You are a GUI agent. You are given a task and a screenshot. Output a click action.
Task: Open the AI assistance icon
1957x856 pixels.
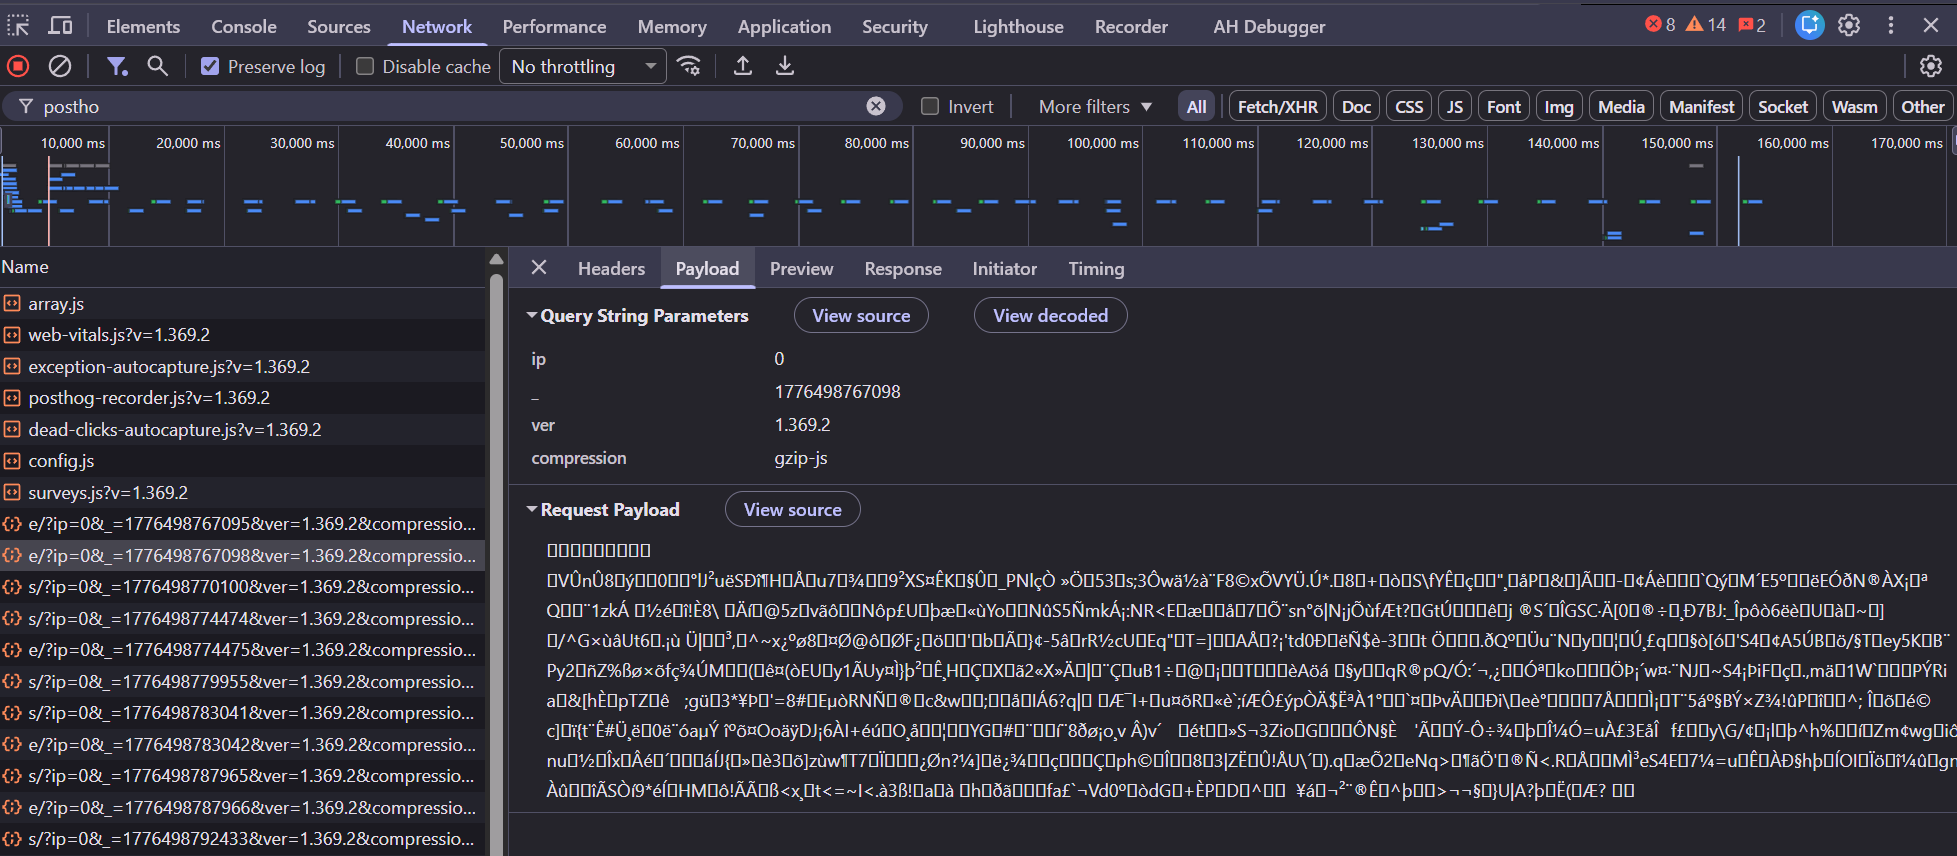(1809, 25)
